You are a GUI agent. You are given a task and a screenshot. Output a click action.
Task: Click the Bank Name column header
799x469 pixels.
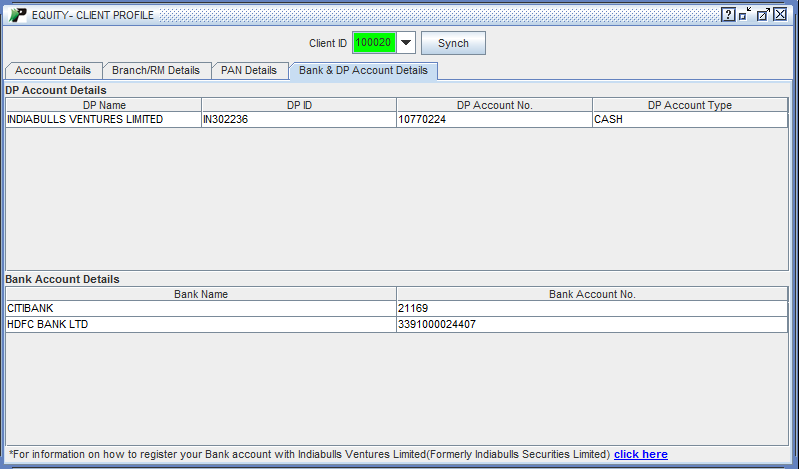201,294
